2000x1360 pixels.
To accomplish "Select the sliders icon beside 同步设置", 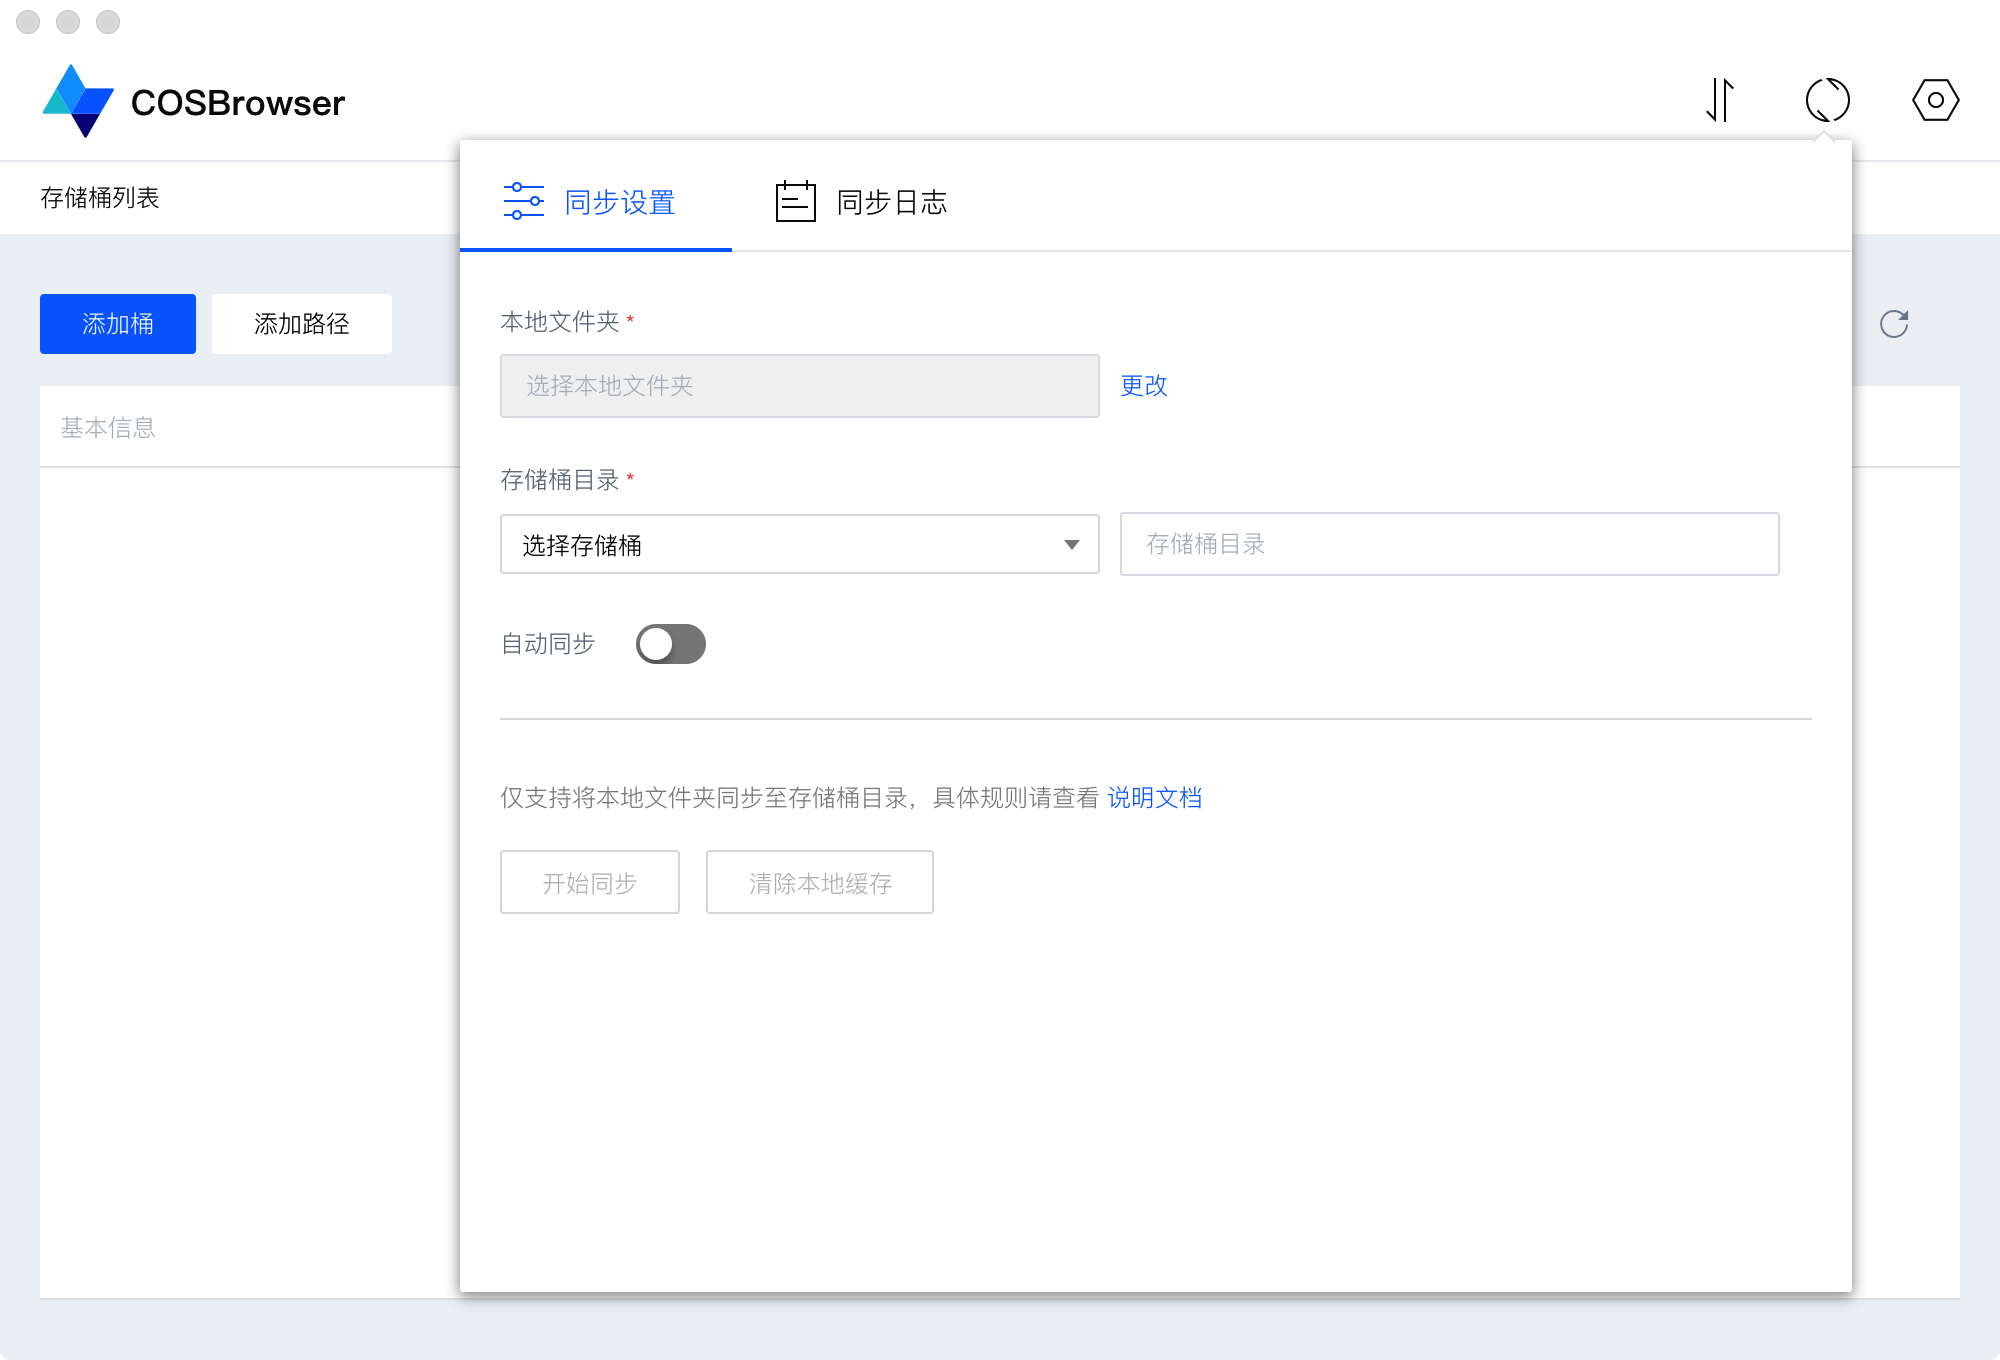I will click(x=523, y=201).
